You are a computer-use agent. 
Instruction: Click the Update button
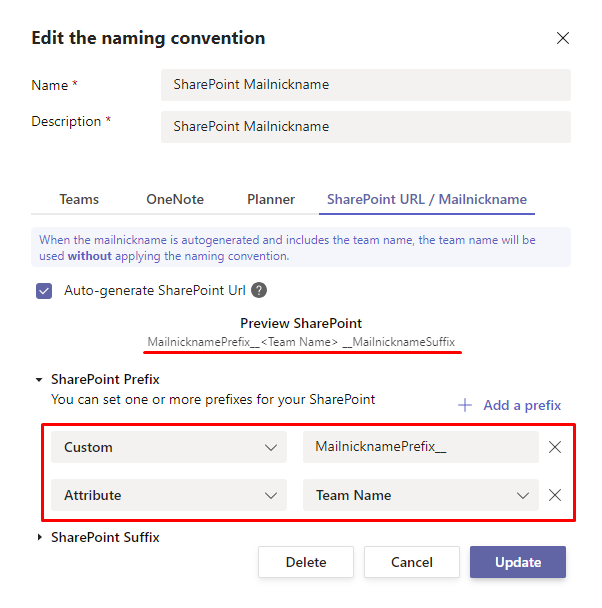point(518,562)
